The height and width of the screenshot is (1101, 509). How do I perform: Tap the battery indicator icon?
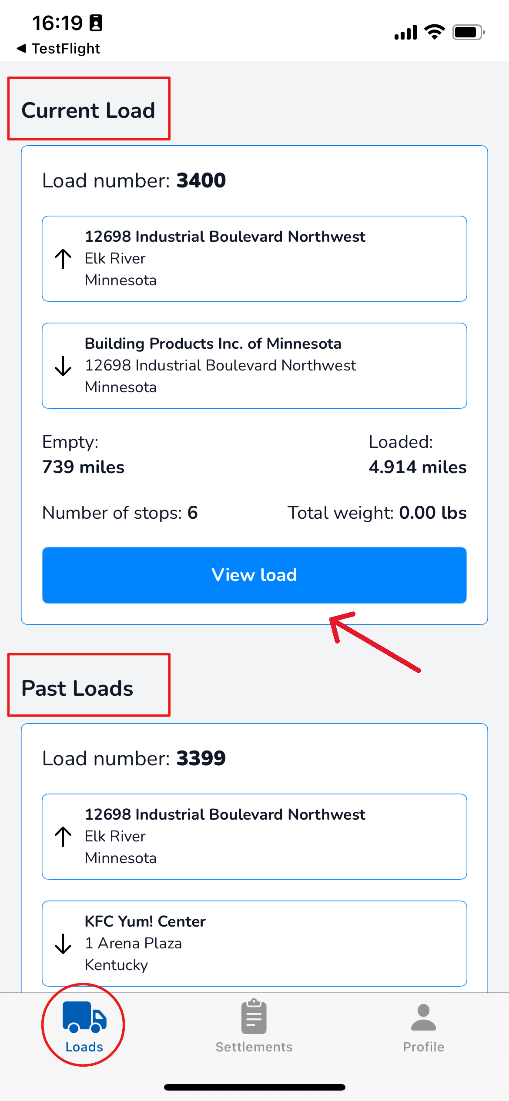click(x=468, y=32)
